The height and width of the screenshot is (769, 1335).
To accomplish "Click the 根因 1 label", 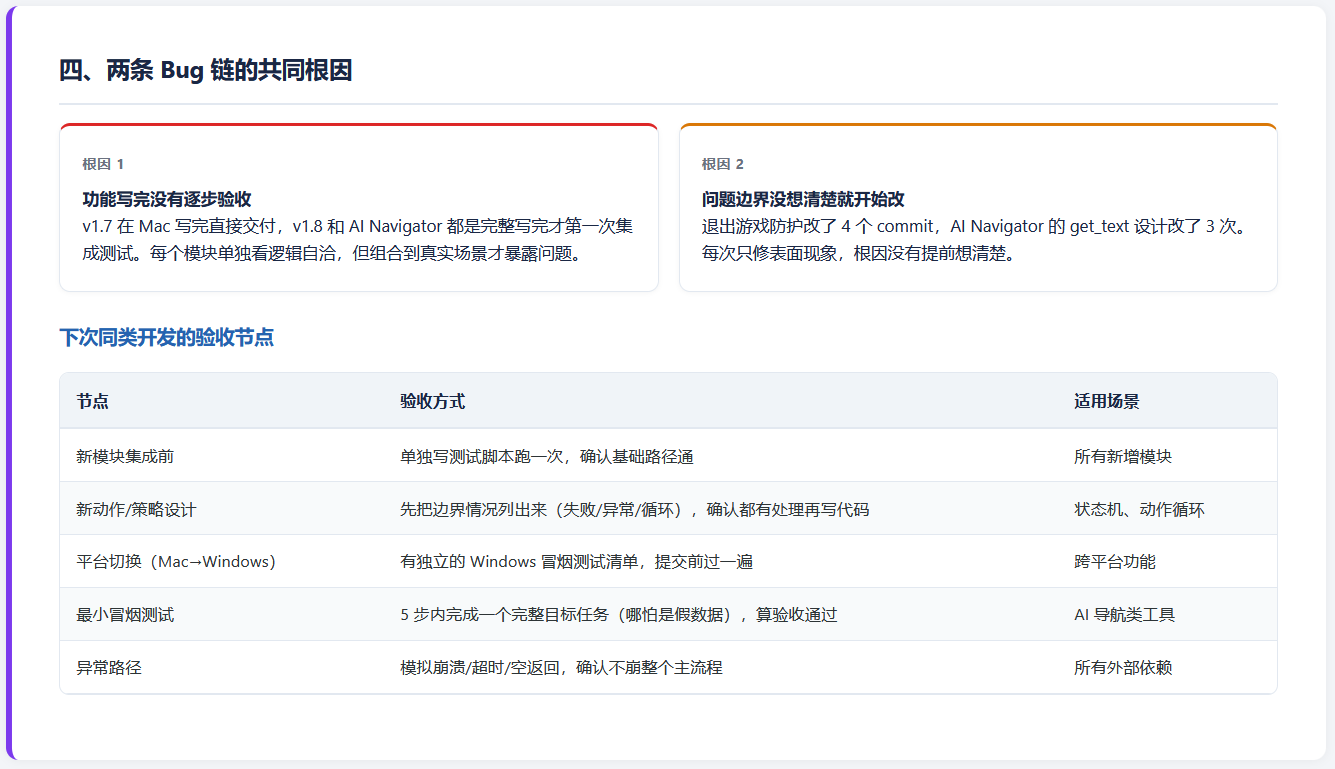I will pos(103,164).
